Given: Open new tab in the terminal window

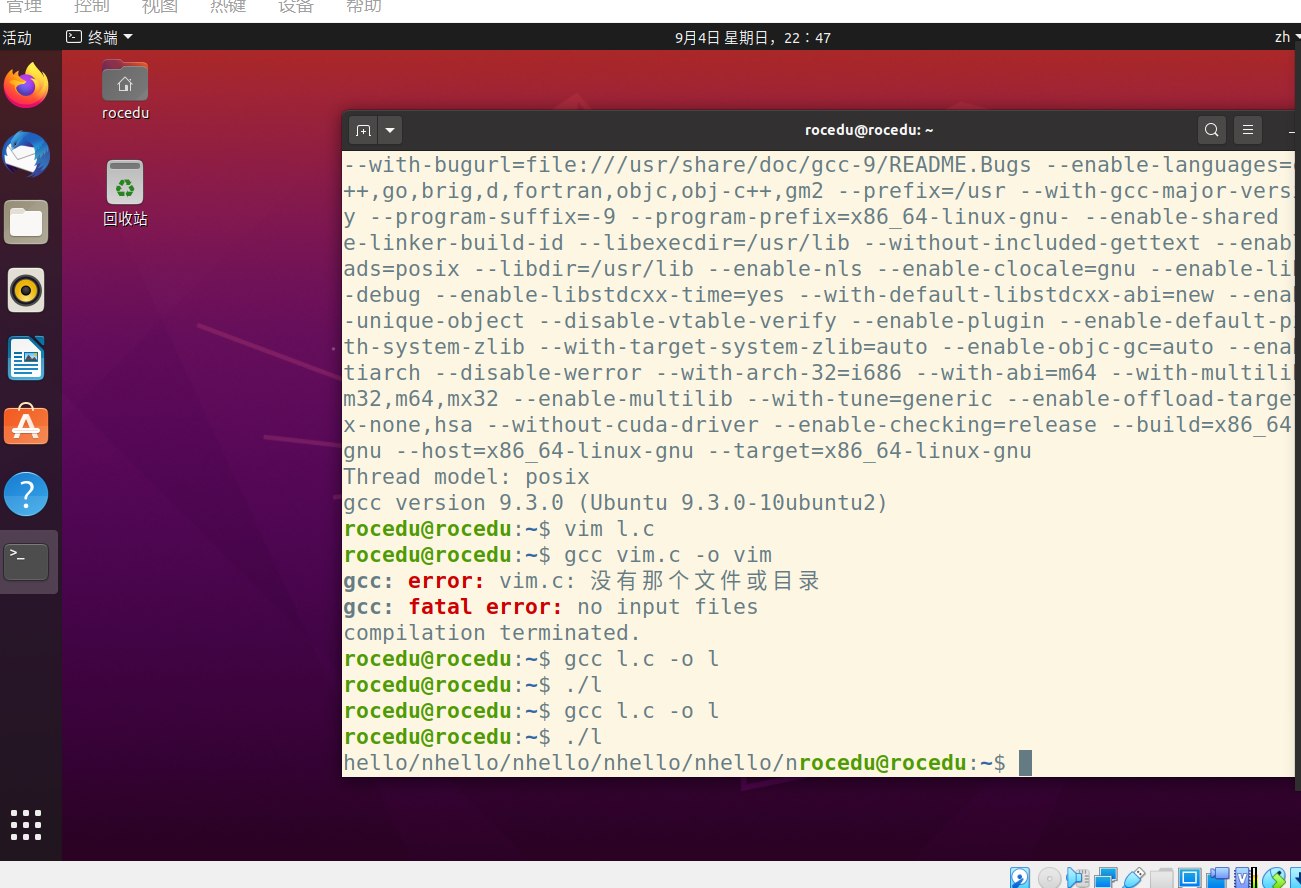Looking at the screenshot, I should coord(364,130).
